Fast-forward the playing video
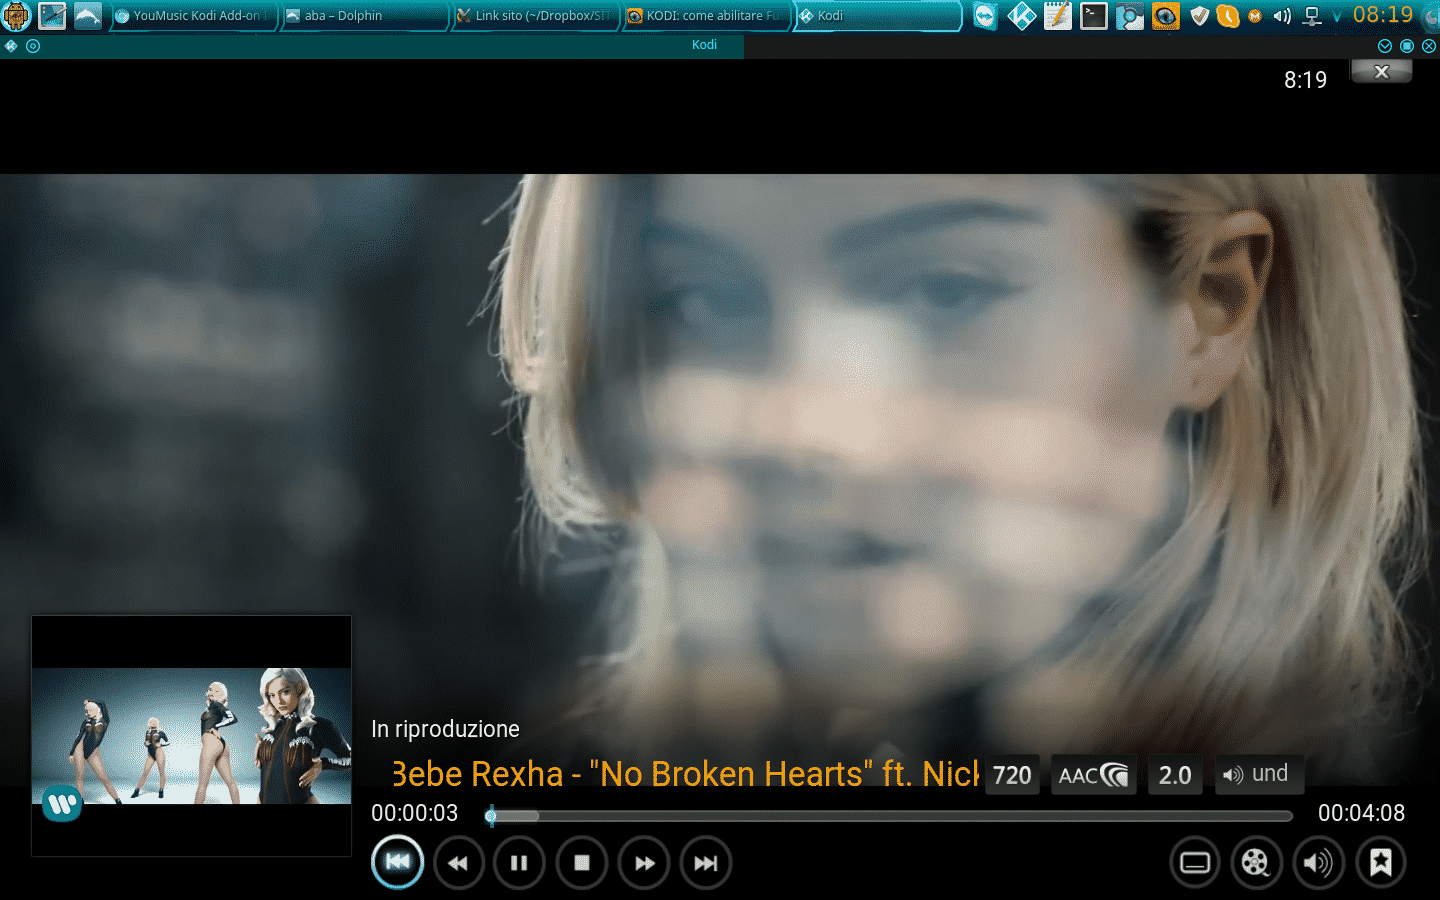 [644, 863]
